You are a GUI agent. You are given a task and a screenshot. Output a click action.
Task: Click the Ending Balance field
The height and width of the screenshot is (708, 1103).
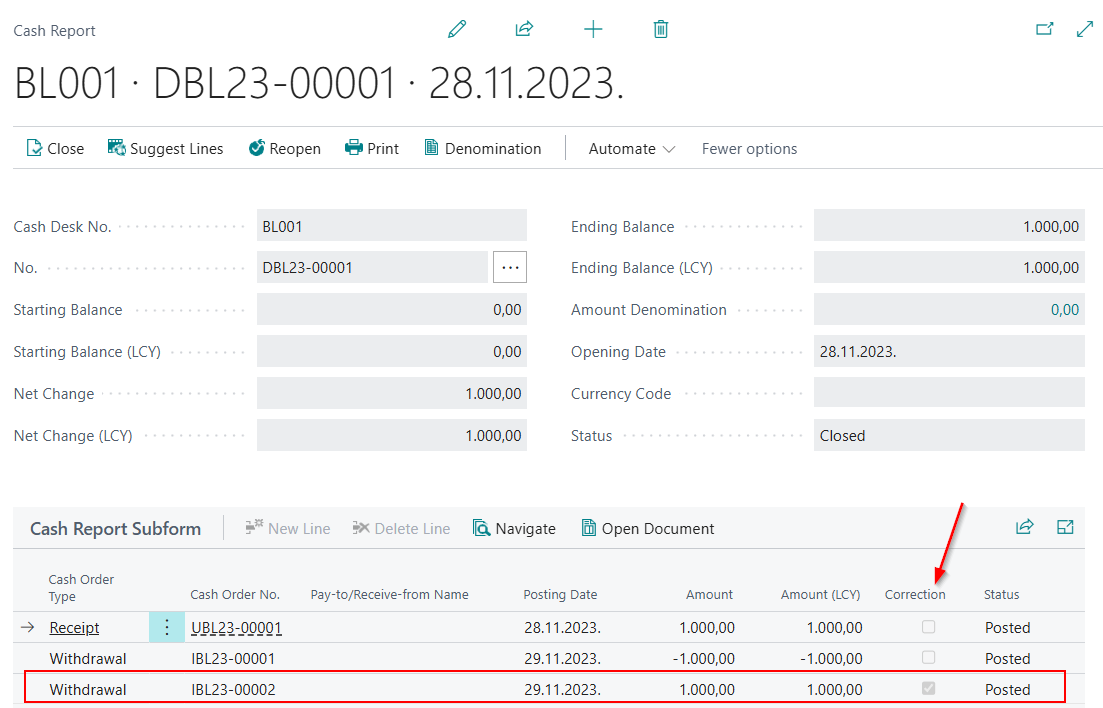tap(949, 226)
